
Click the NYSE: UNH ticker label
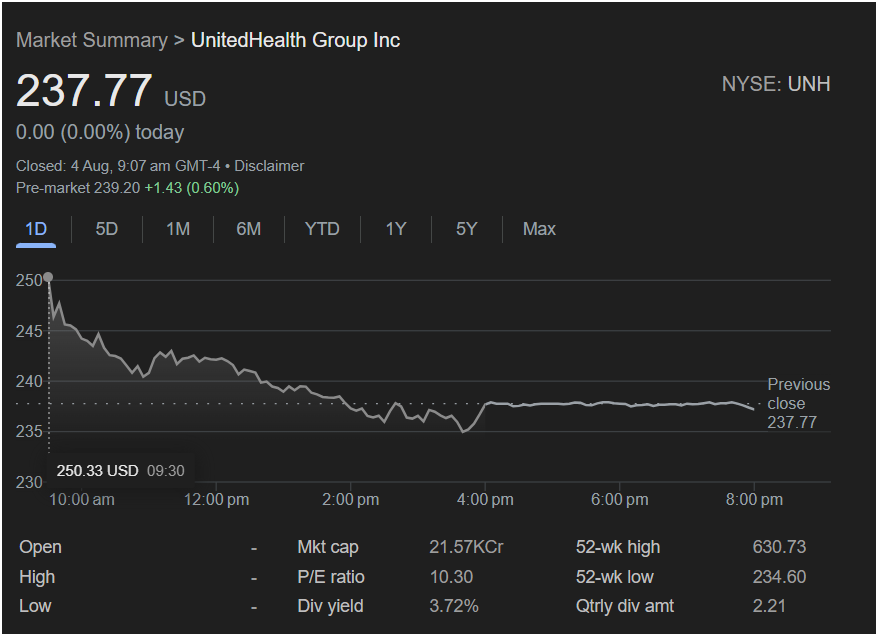(776, 84)
